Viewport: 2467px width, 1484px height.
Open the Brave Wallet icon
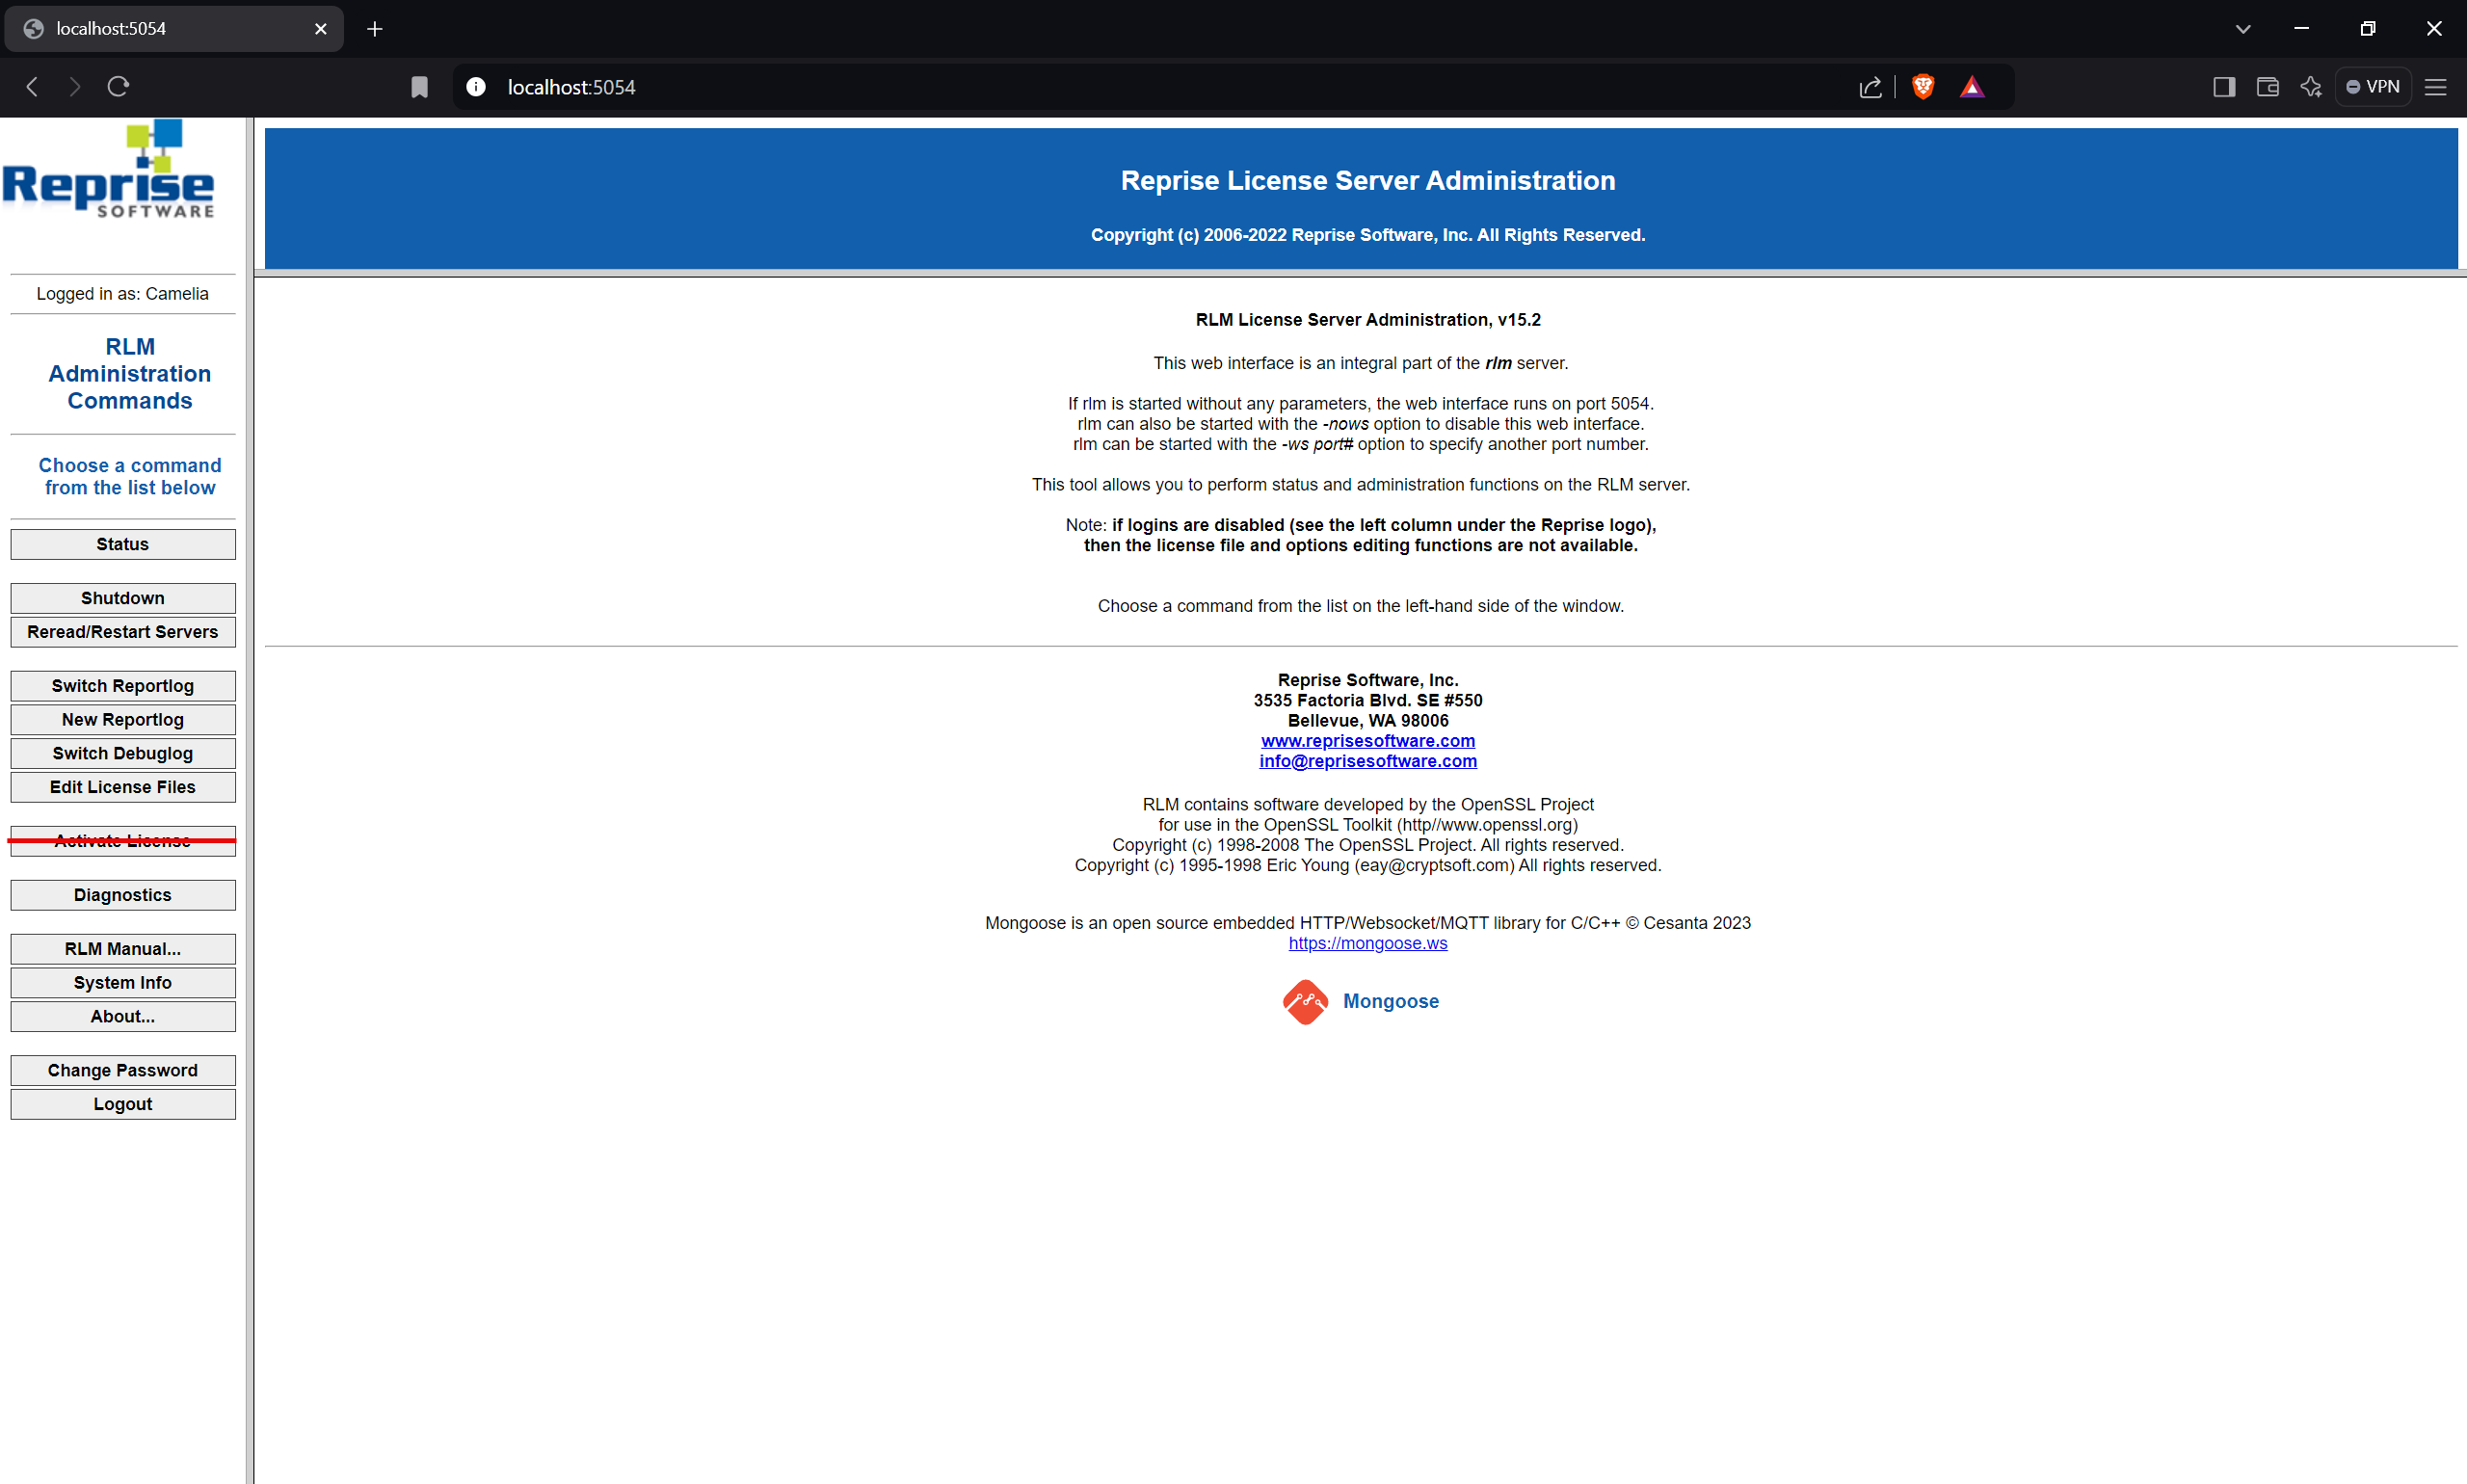2267,87
